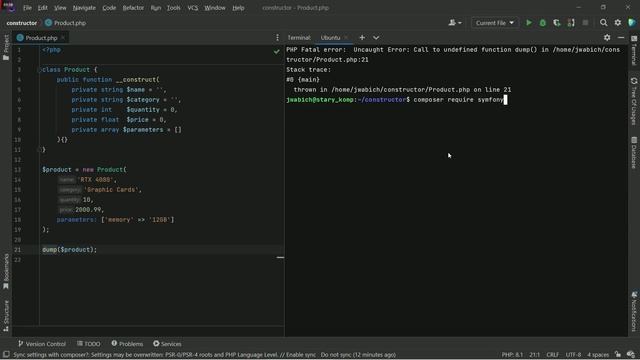Open the Tools menu

tap(173, 8)
